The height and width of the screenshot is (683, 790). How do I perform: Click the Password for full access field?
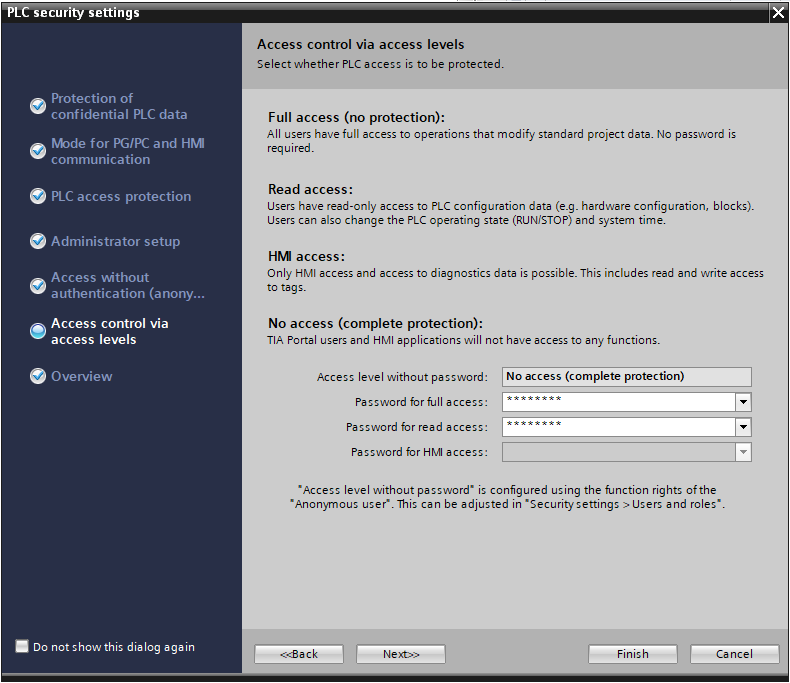[x=617, y=402]
